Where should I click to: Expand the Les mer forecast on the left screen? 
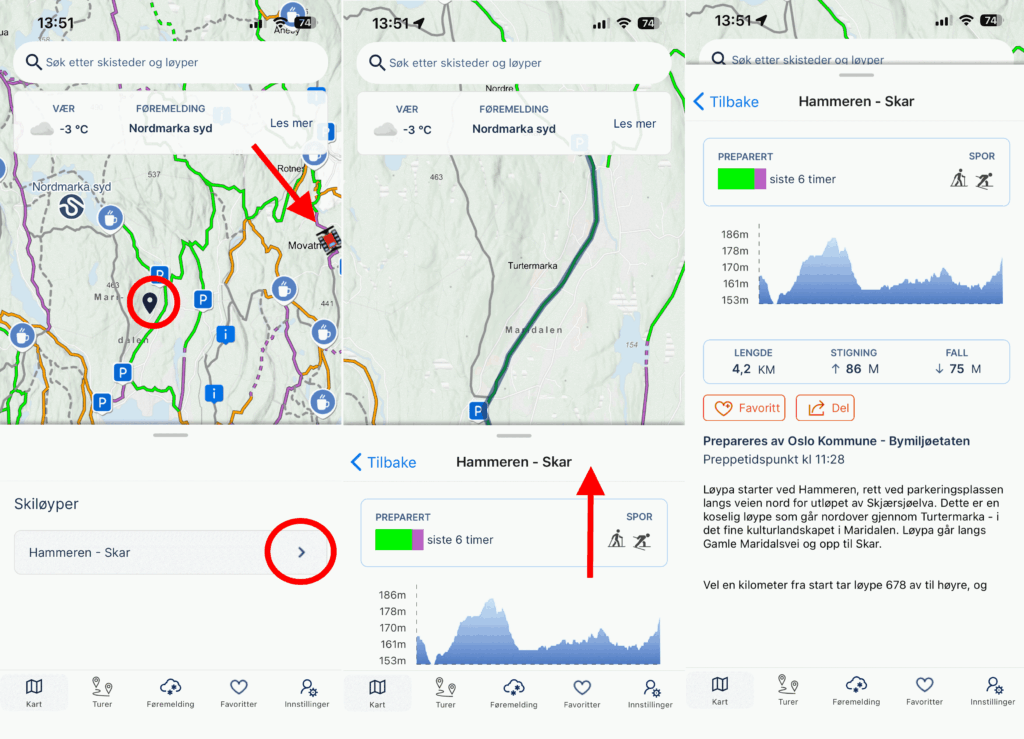[291, 124]
